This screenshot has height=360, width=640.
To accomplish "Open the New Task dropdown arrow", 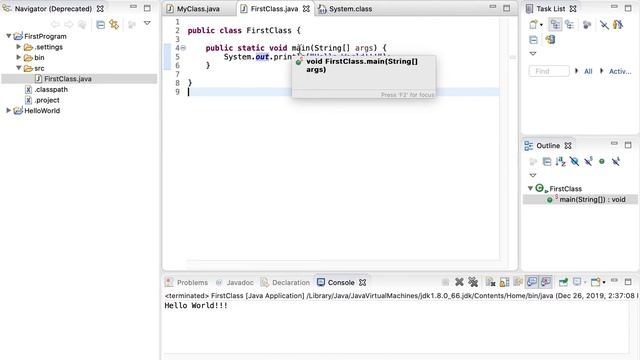I will [x=541, y=25].
